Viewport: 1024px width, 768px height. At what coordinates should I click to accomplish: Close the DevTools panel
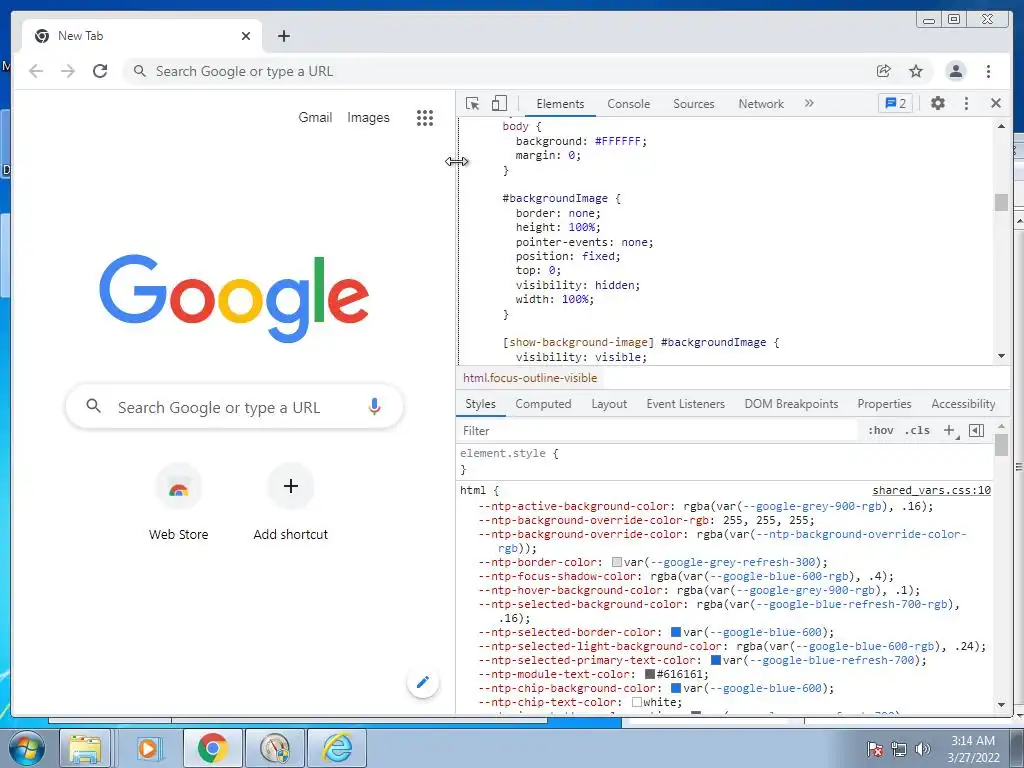click(x=996, y=103)
